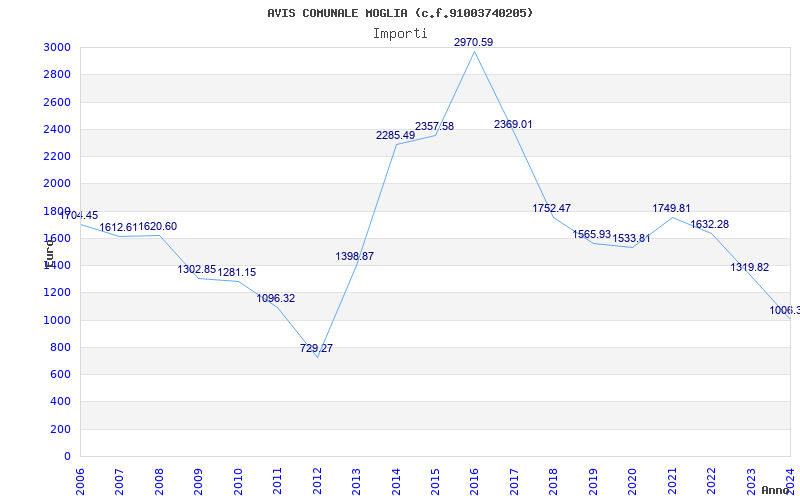Click the 2400 y-axis tick label
The height and width of the screenshot is (500, 800).
(57, 129)
